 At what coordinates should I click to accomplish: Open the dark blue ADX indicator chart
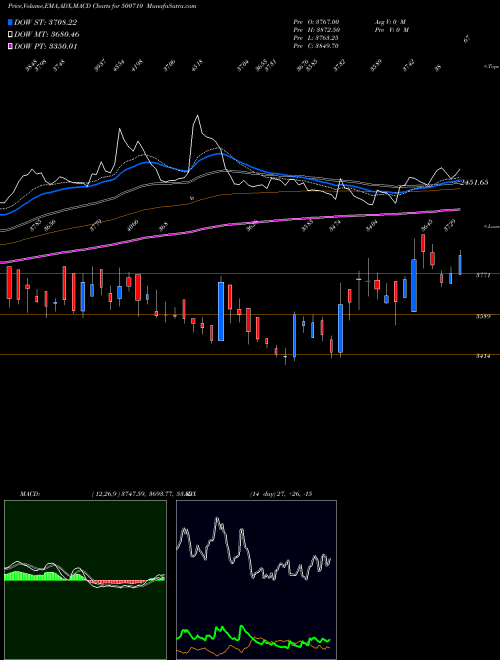[x=256, y=580]
